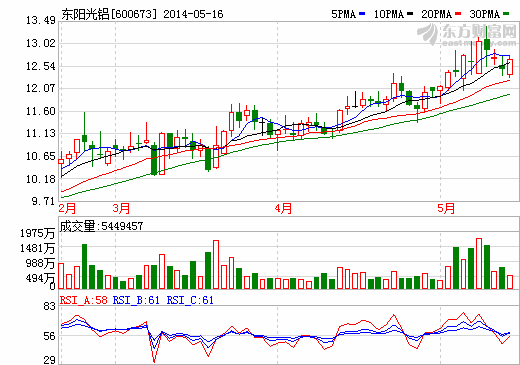
Task: Click the RSI_A:58 indicator label
Action: [x=83, y=300]
